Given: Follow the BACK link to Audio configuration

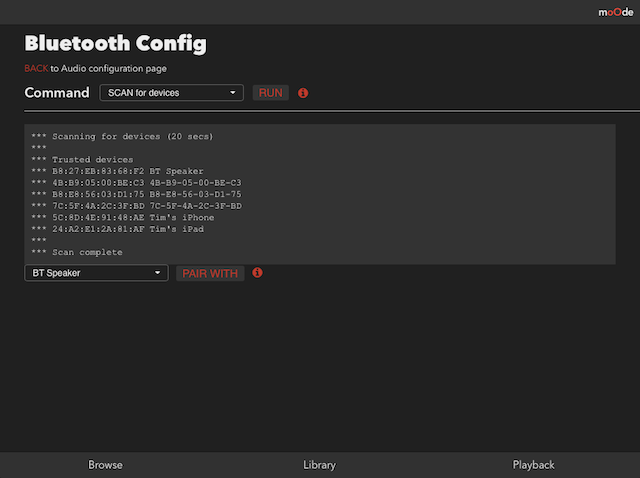Looking at the screenshot, I should point(36,68).
